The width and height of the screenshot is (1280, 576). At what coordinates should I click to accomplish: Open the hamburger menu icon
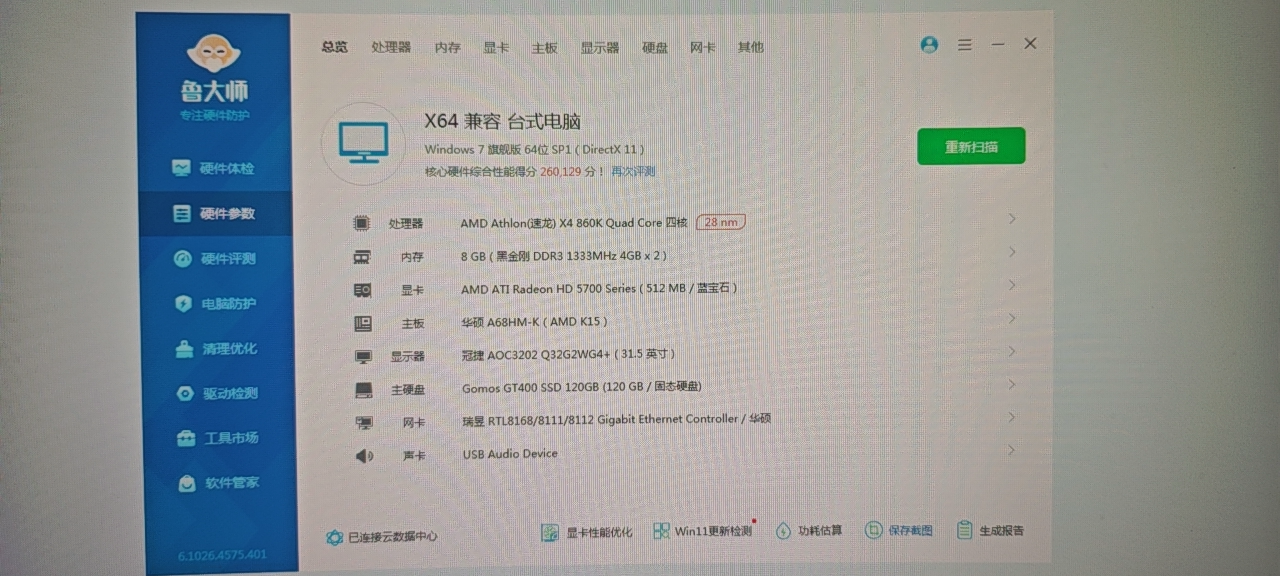tap(965, 45)
